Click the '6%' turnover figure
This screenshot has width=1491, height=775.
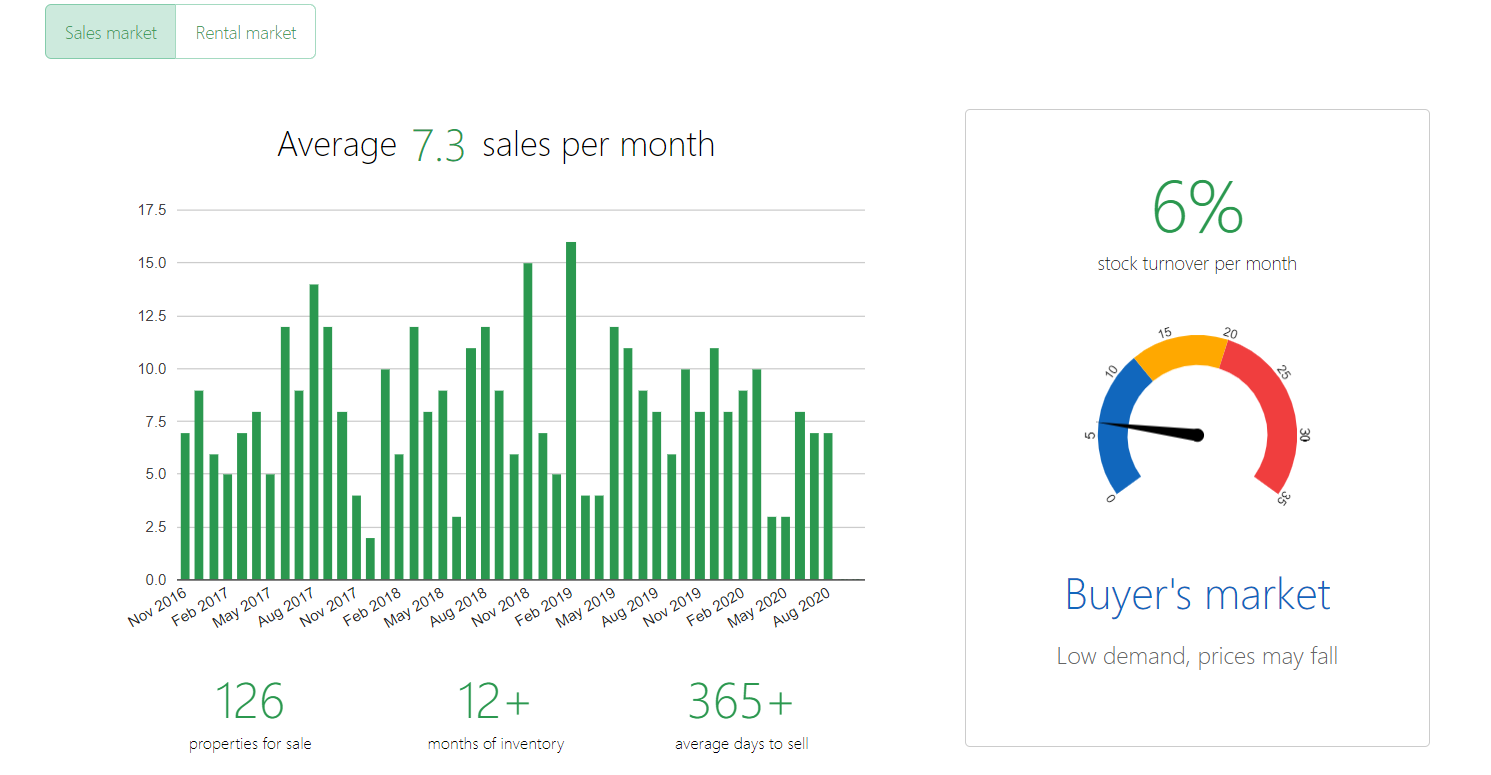coord(1197,208)
